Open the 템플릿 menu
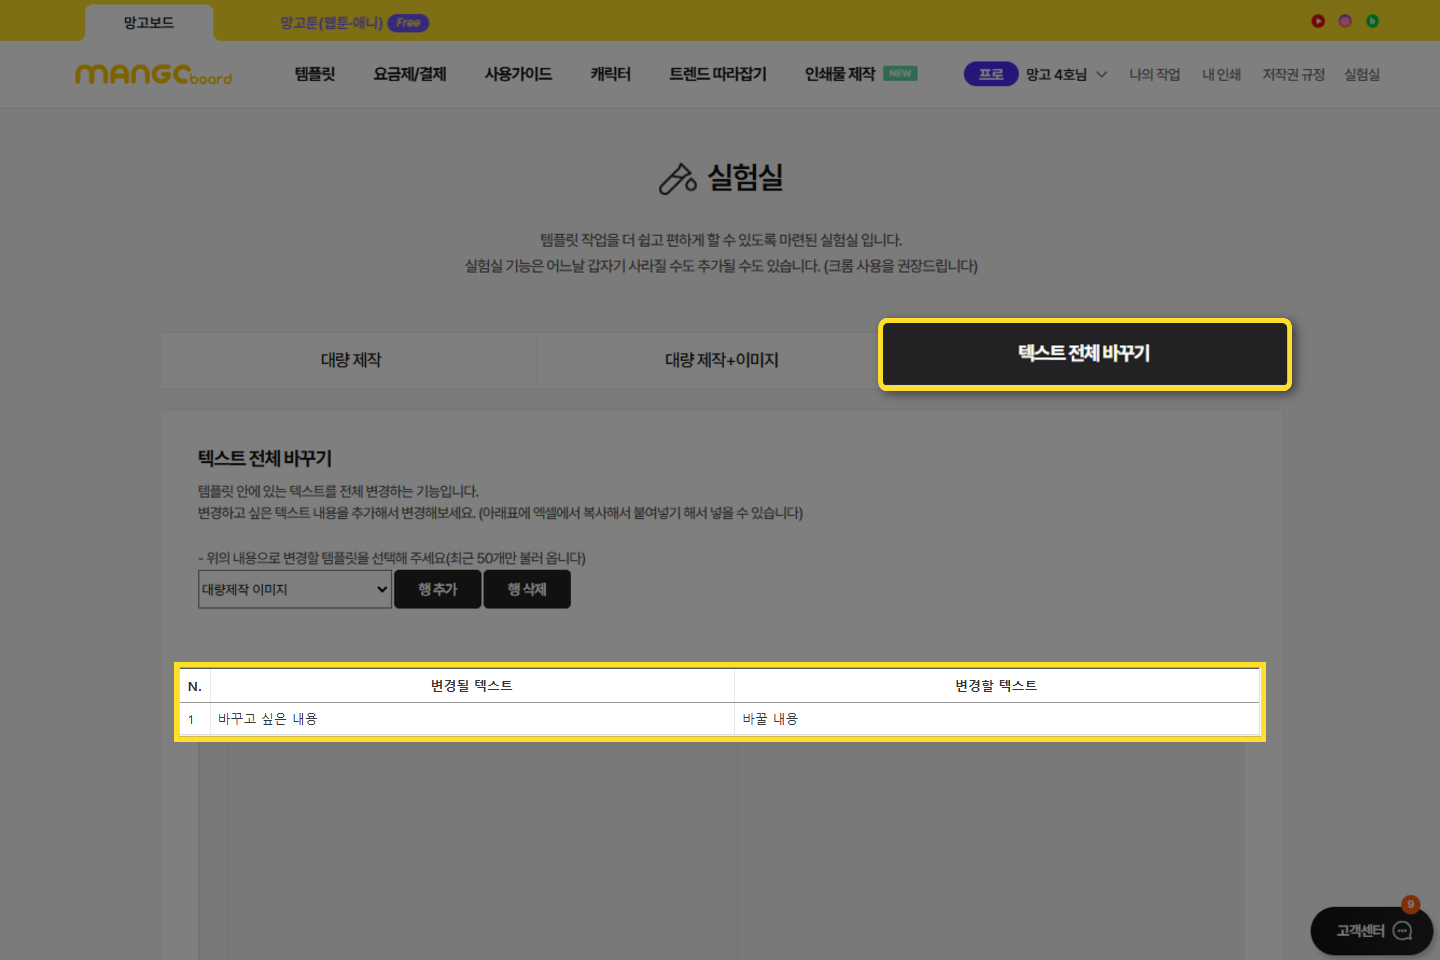The image size is (1440, 960). (314, 74)
